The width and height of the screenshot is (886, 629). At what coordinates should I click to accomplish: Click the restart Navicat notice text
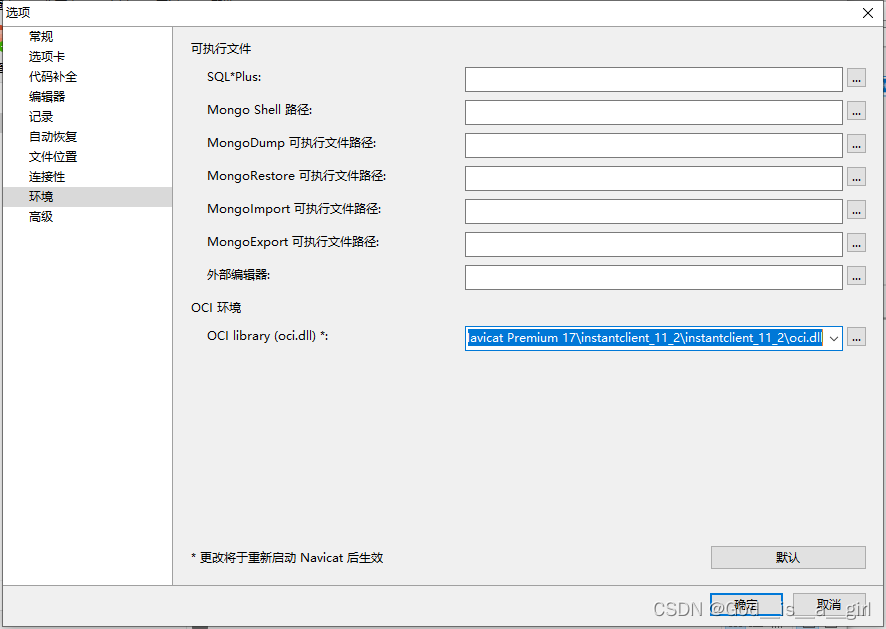point(287,557)
